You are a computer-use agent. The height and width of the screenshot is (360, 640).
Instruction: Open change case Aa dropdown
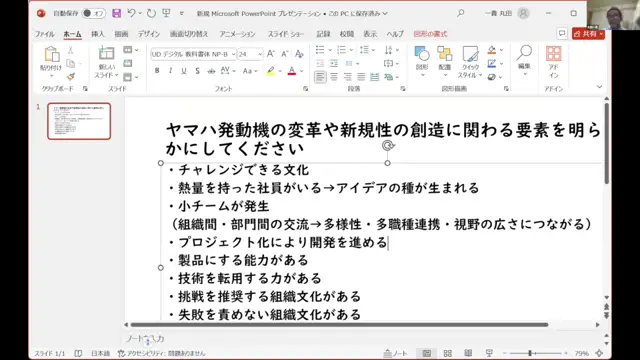250,71
